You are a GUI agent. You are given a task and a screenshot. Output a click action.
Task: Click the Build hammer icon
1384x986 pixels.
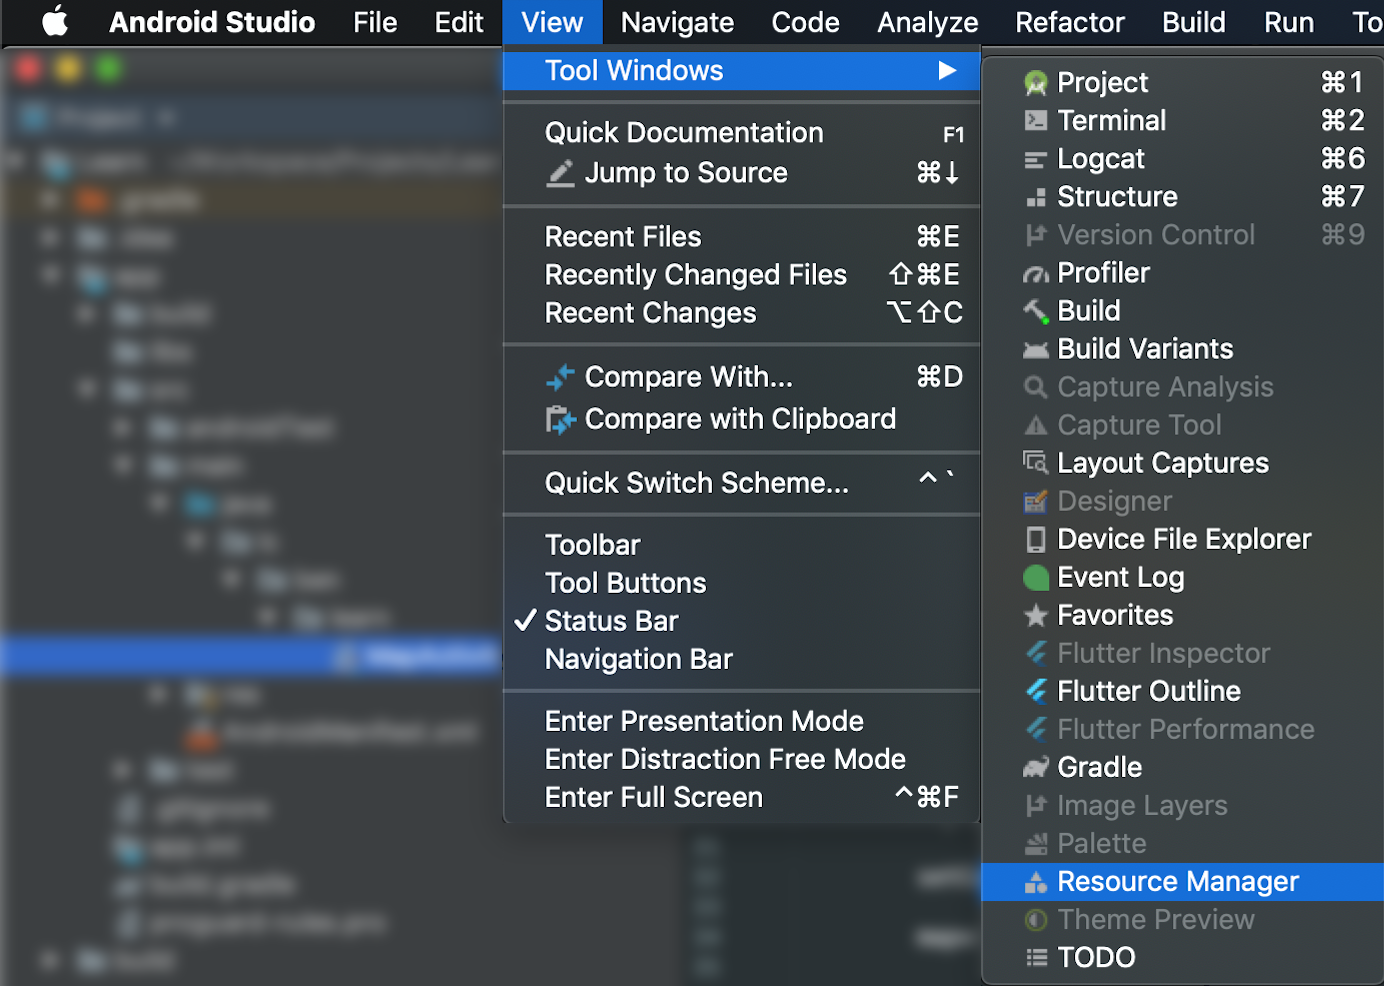click(1036, 311)
